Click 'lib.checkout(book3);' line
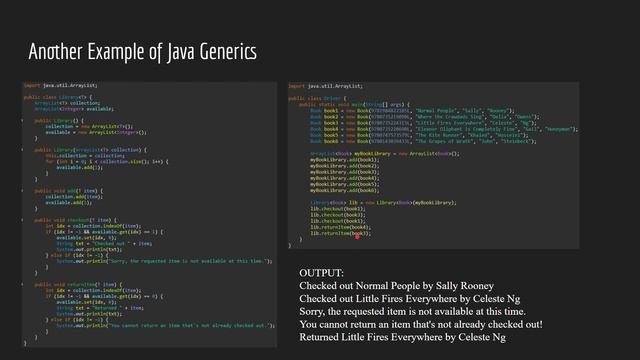This screenshot has height=360, width=640. tap(338, 215)
